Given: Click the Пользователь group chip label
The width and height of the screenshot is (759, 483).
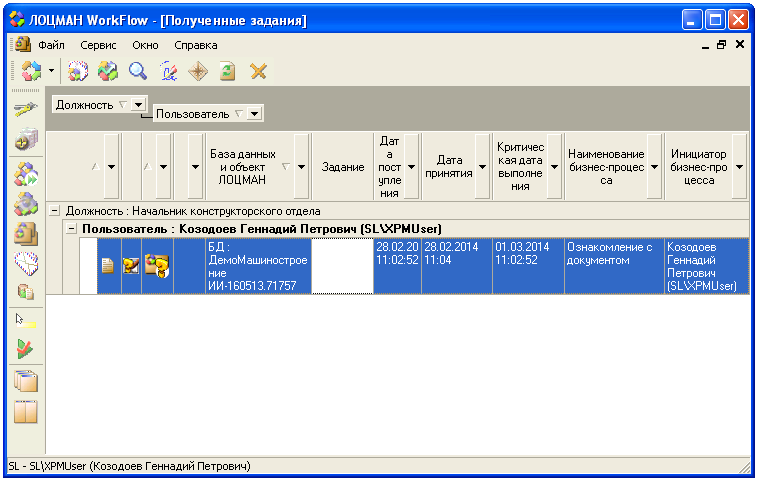Looking at the screenshot, I should (x=193, y=114).
